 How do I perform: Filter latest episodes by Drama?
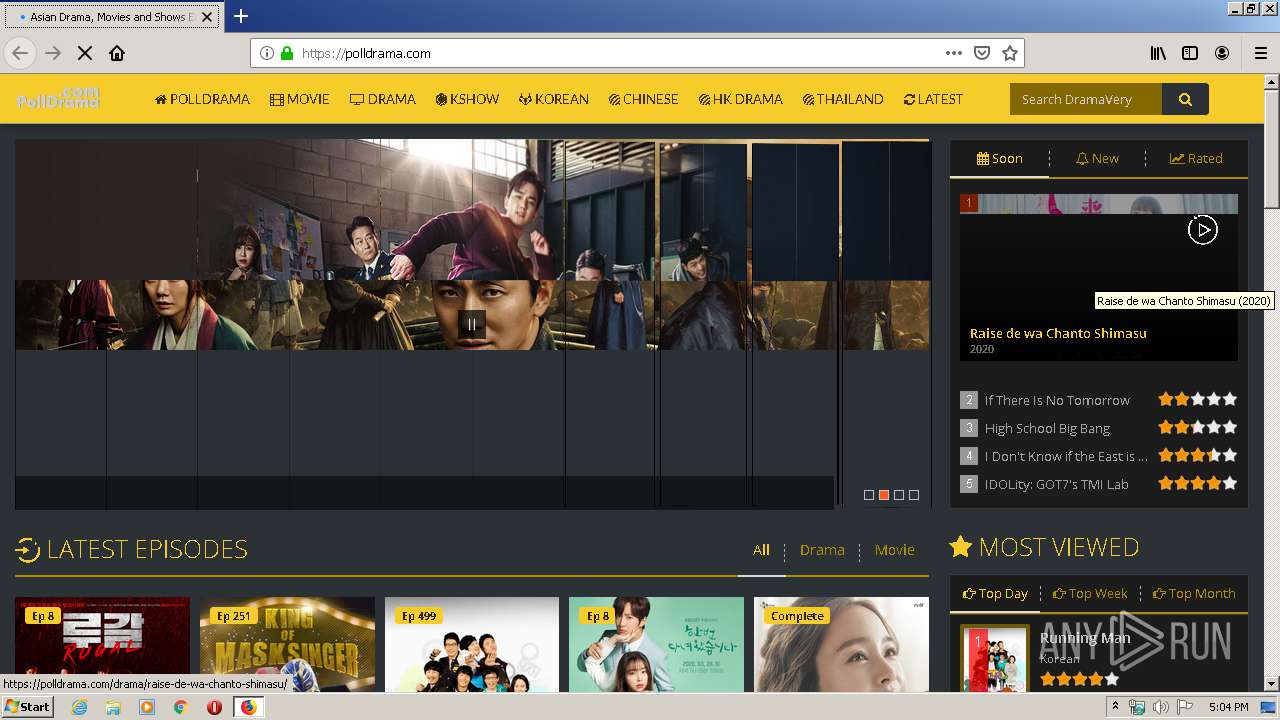pyautogui.click(x=822, y=549)
